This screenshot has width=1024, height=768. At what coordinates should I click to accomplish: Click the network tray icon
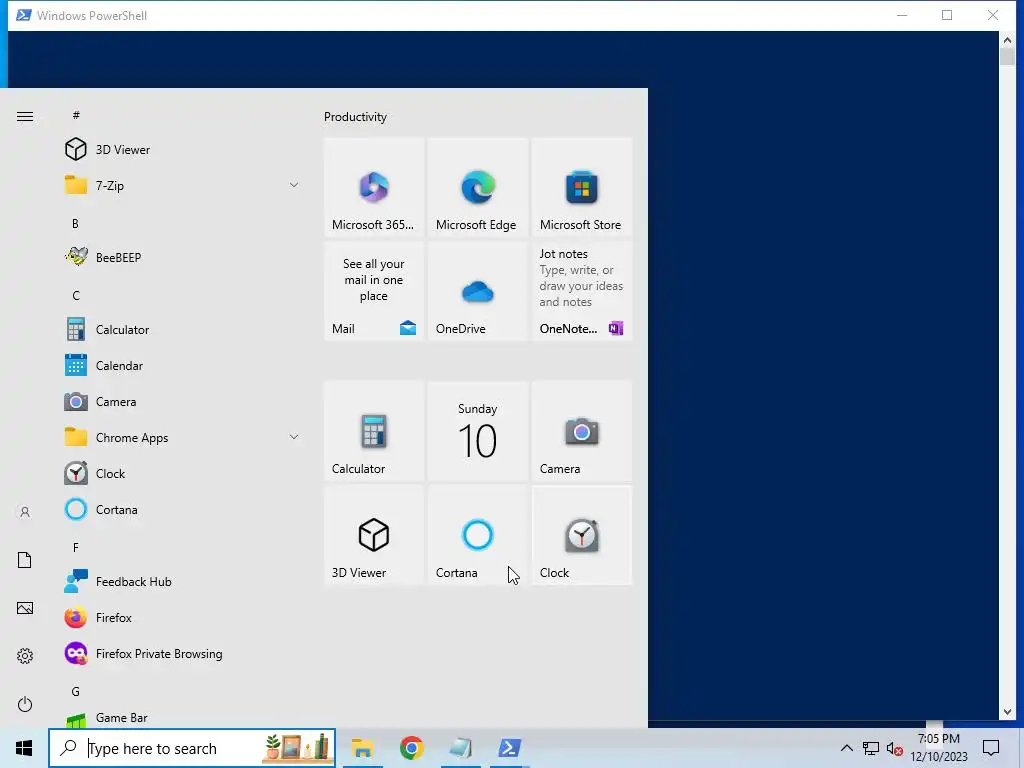click(871, 748)
